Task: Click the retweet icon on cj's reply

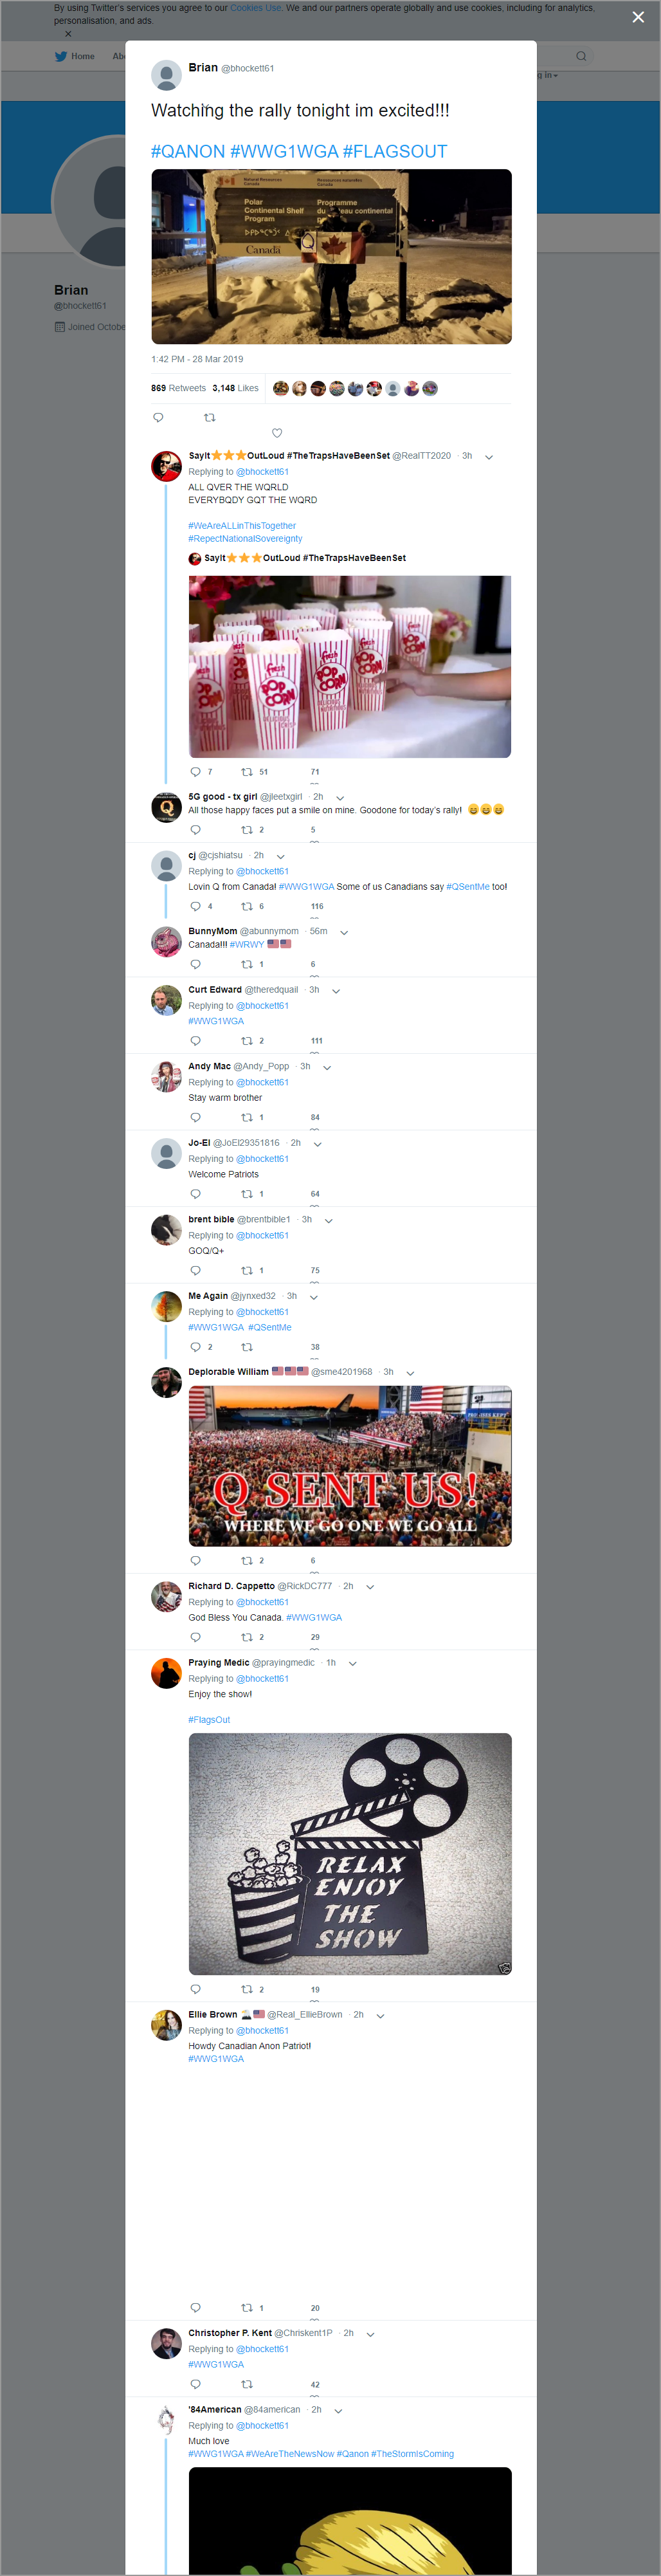Action: pos(247,906)
